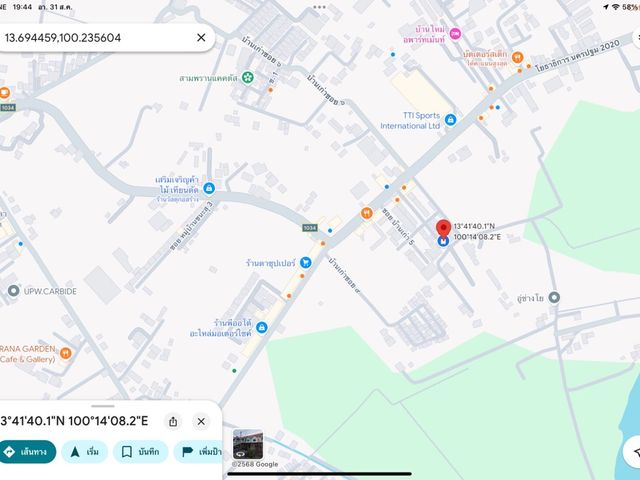Clear the coordinates search field
Screen dimensions: 640x480
click(201, 38)
